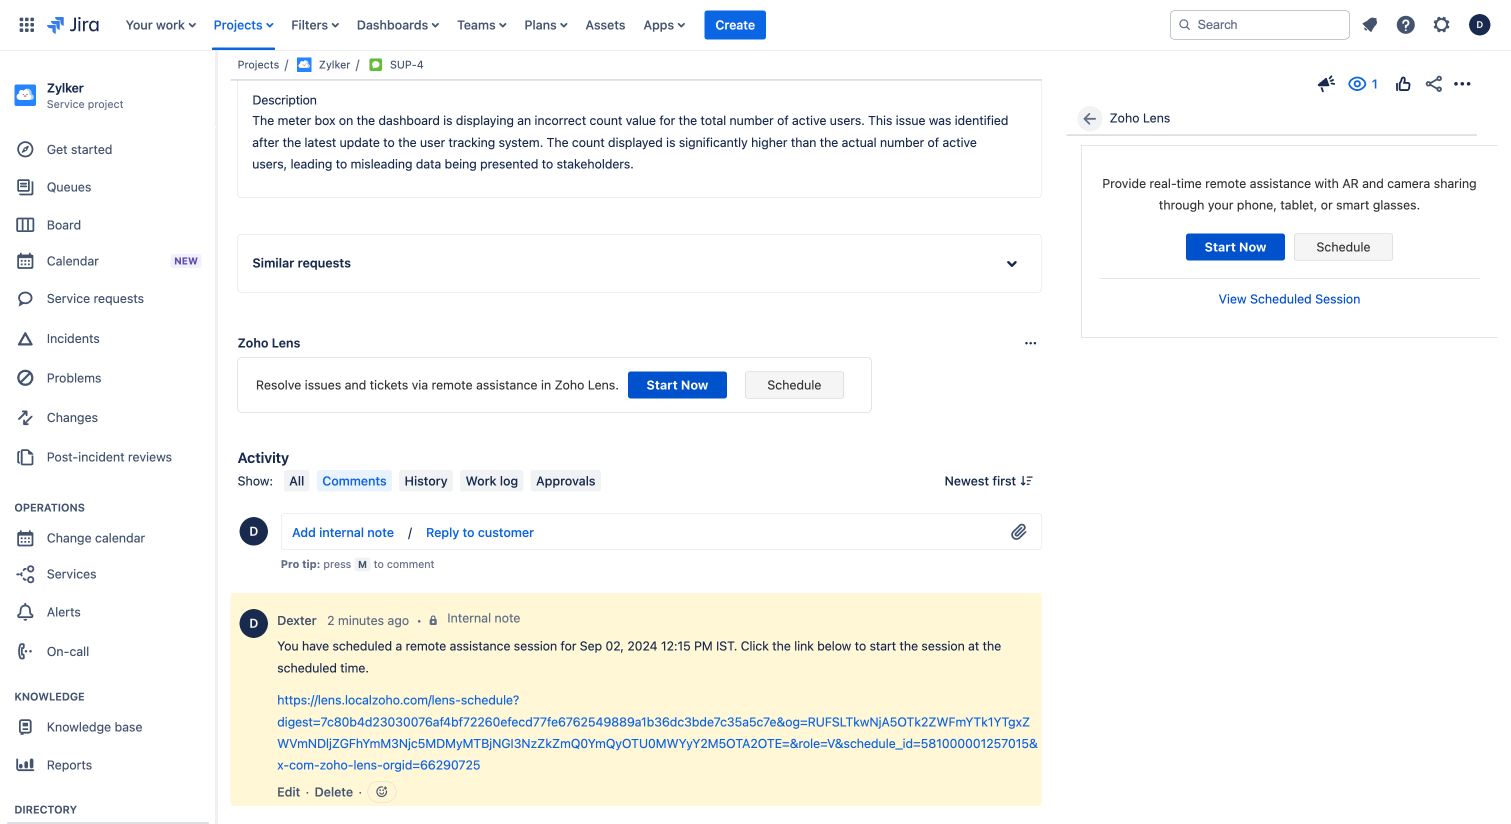Open the user profile avatar in the top bar

[x=1480, y=25]
